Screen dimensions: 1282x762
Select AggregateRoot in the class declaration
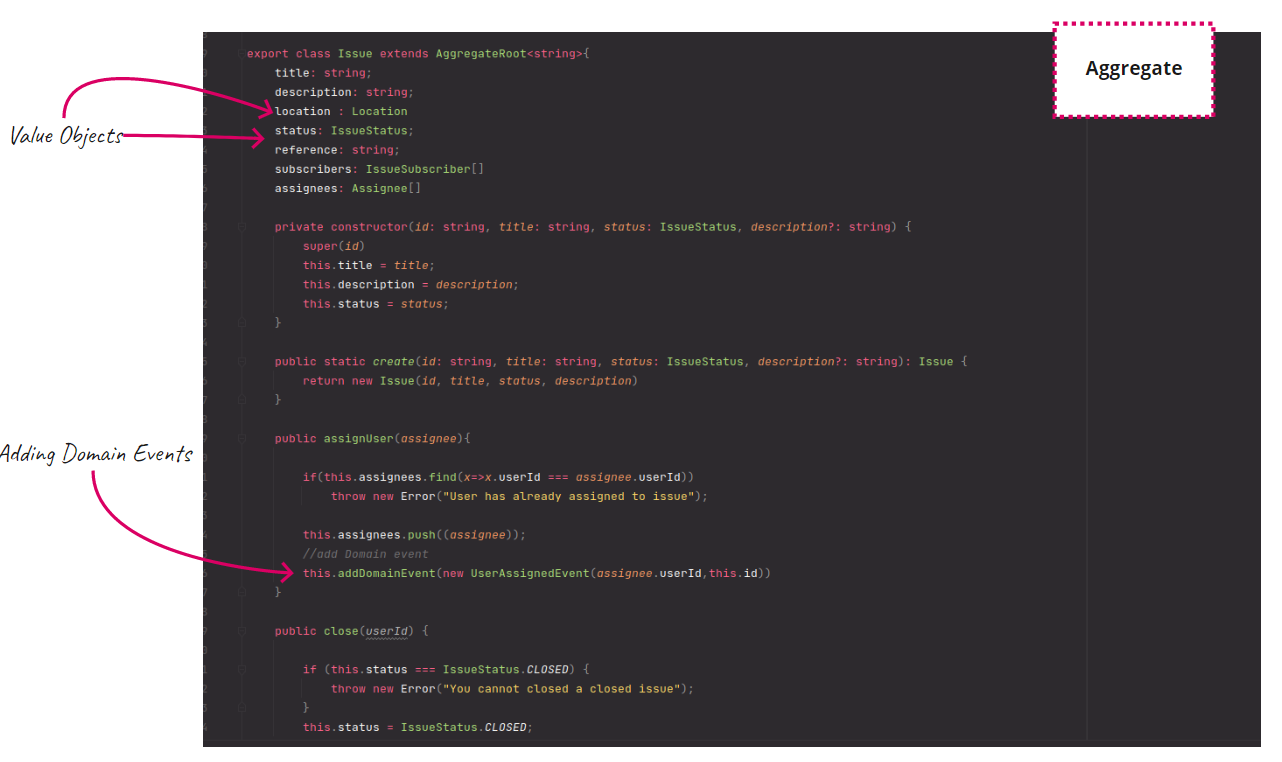(481, 53)
